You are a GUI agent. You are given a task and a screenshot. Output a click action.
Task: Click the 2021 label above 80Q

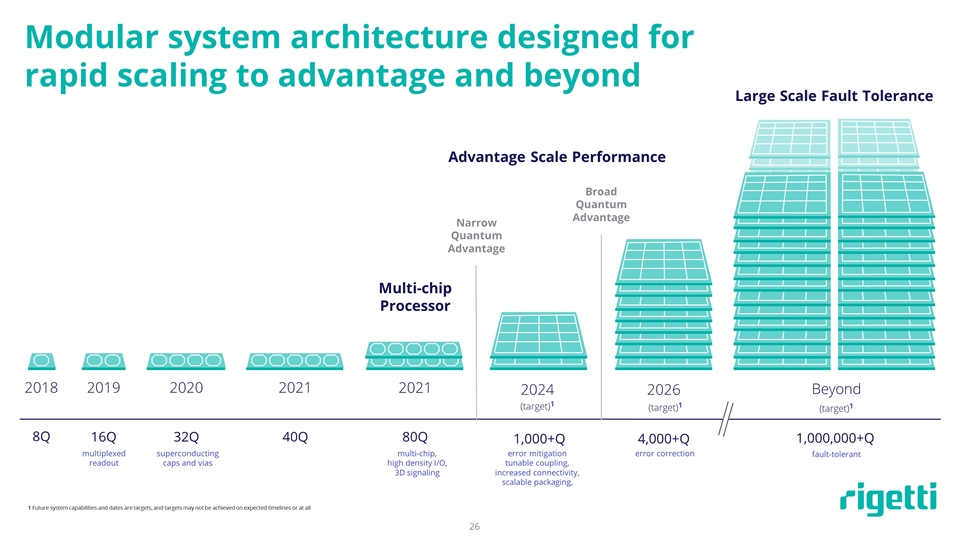point(414,388)
